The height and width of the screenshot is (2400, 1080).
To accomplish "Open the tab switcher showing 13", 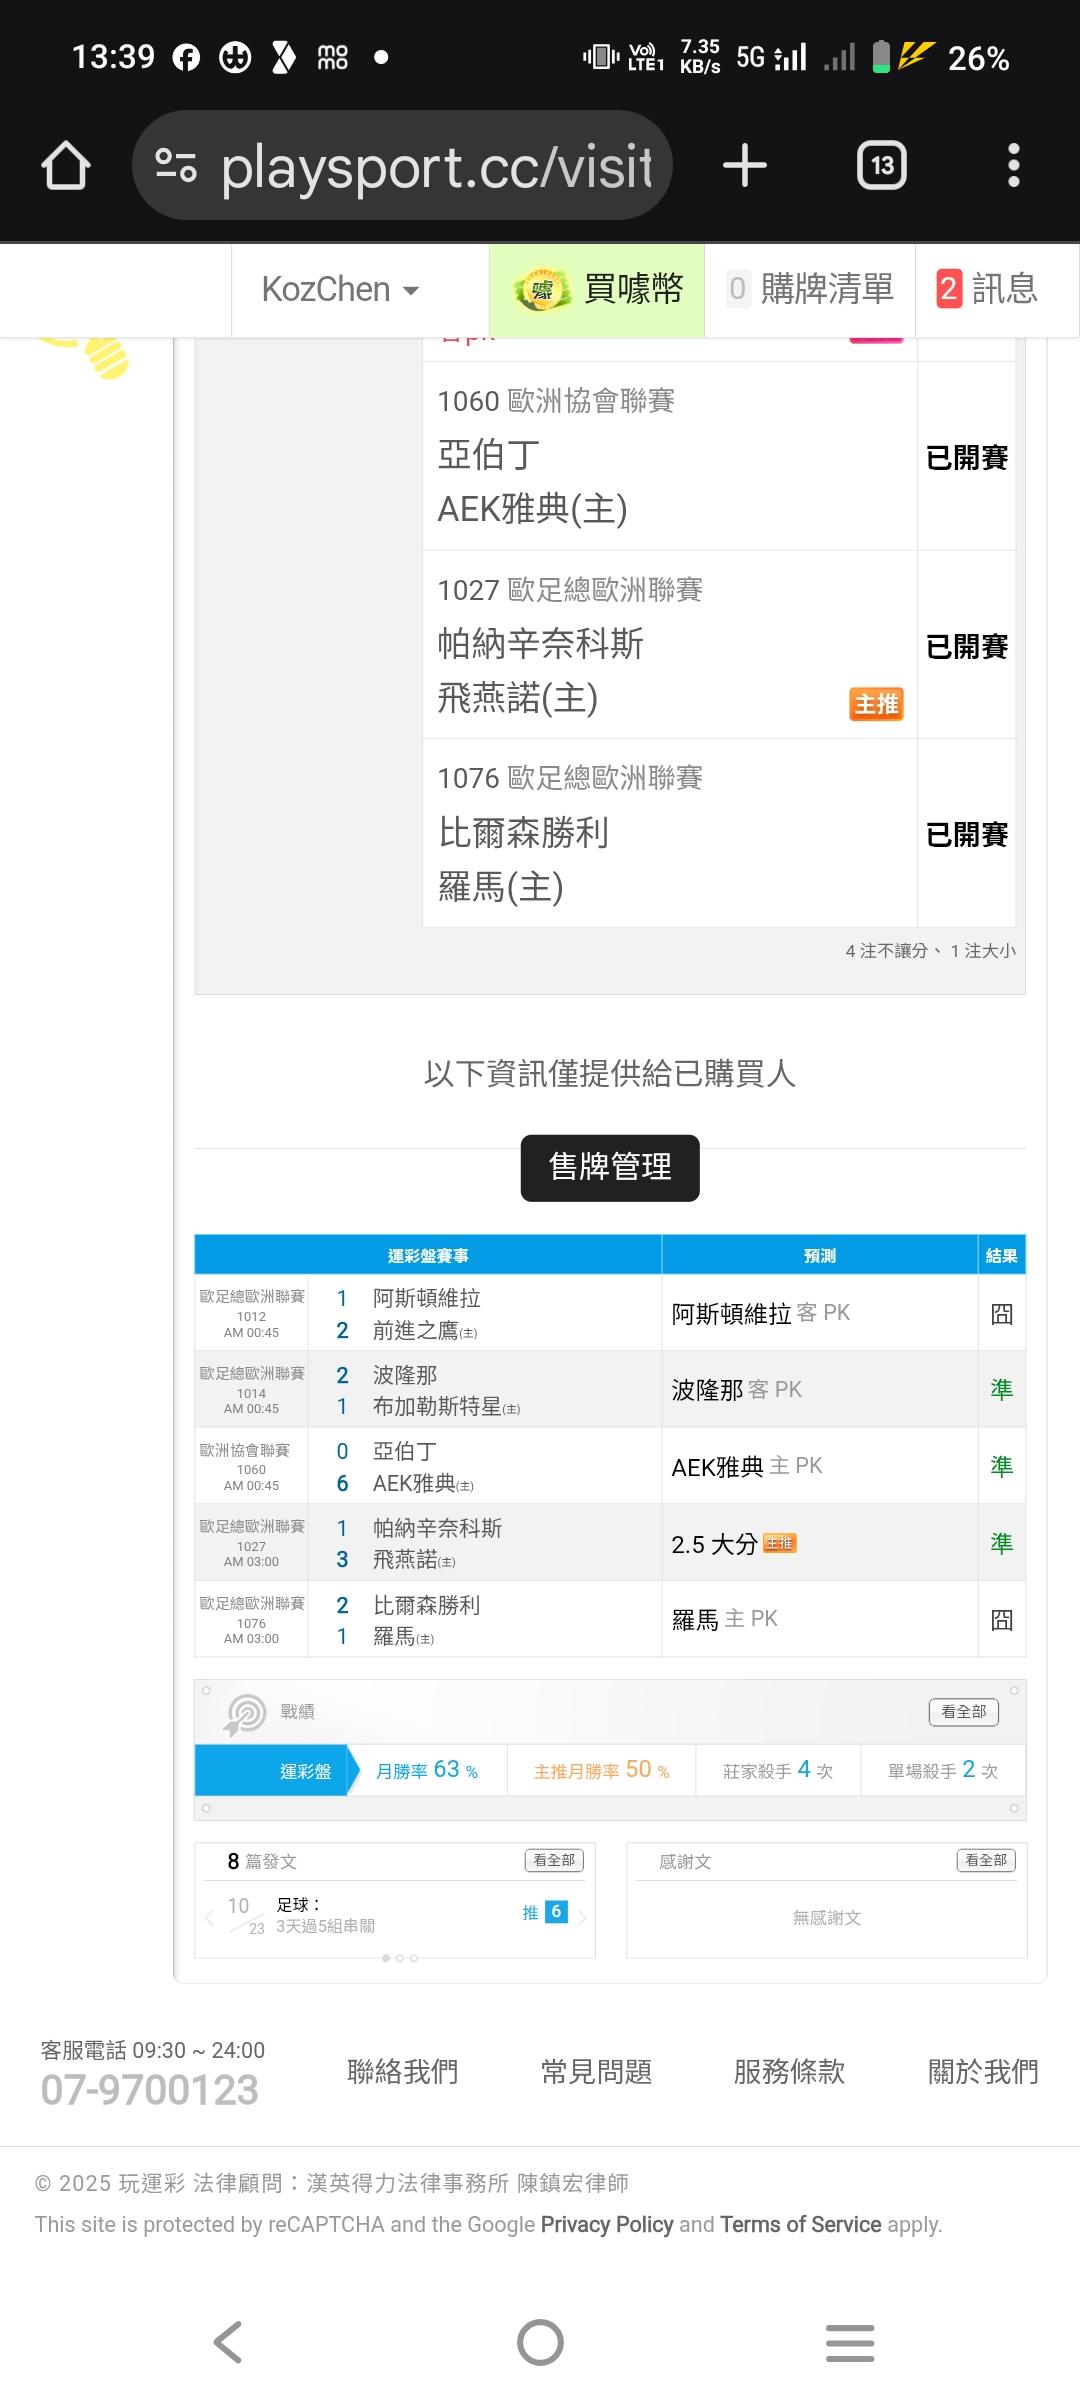I will point(881,165).
